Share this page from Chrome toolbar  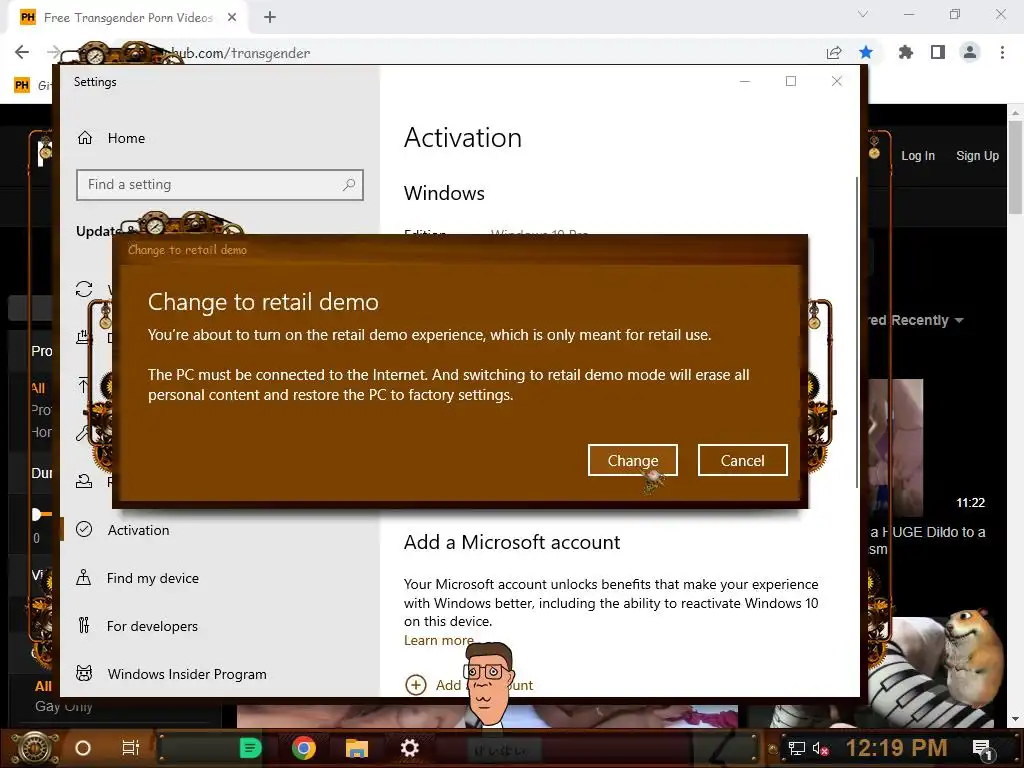pos(834,52)
